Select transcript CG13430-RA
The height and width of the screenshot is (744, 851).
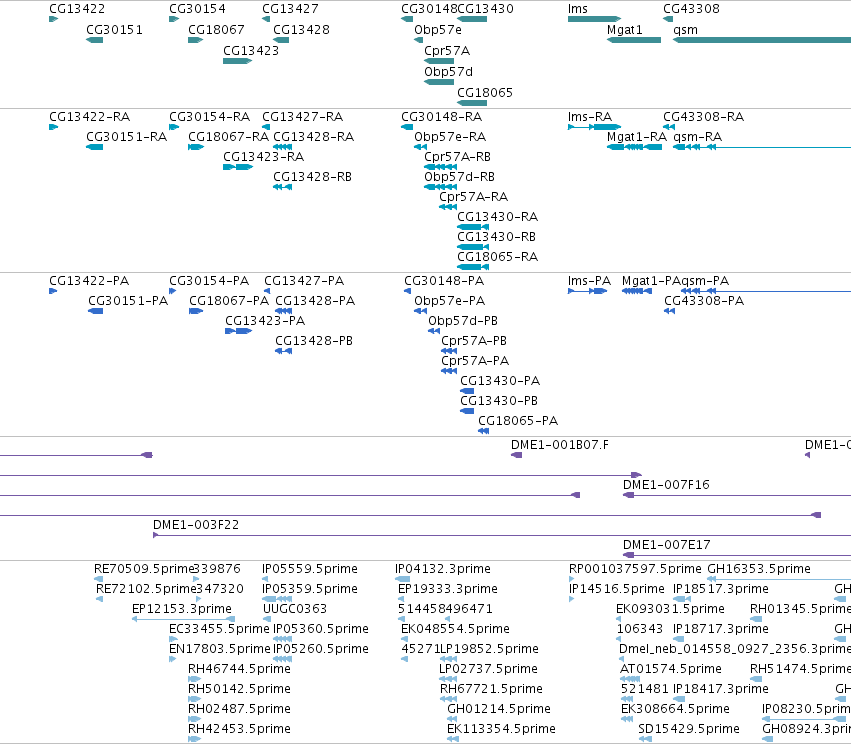[x=497, y=218]
